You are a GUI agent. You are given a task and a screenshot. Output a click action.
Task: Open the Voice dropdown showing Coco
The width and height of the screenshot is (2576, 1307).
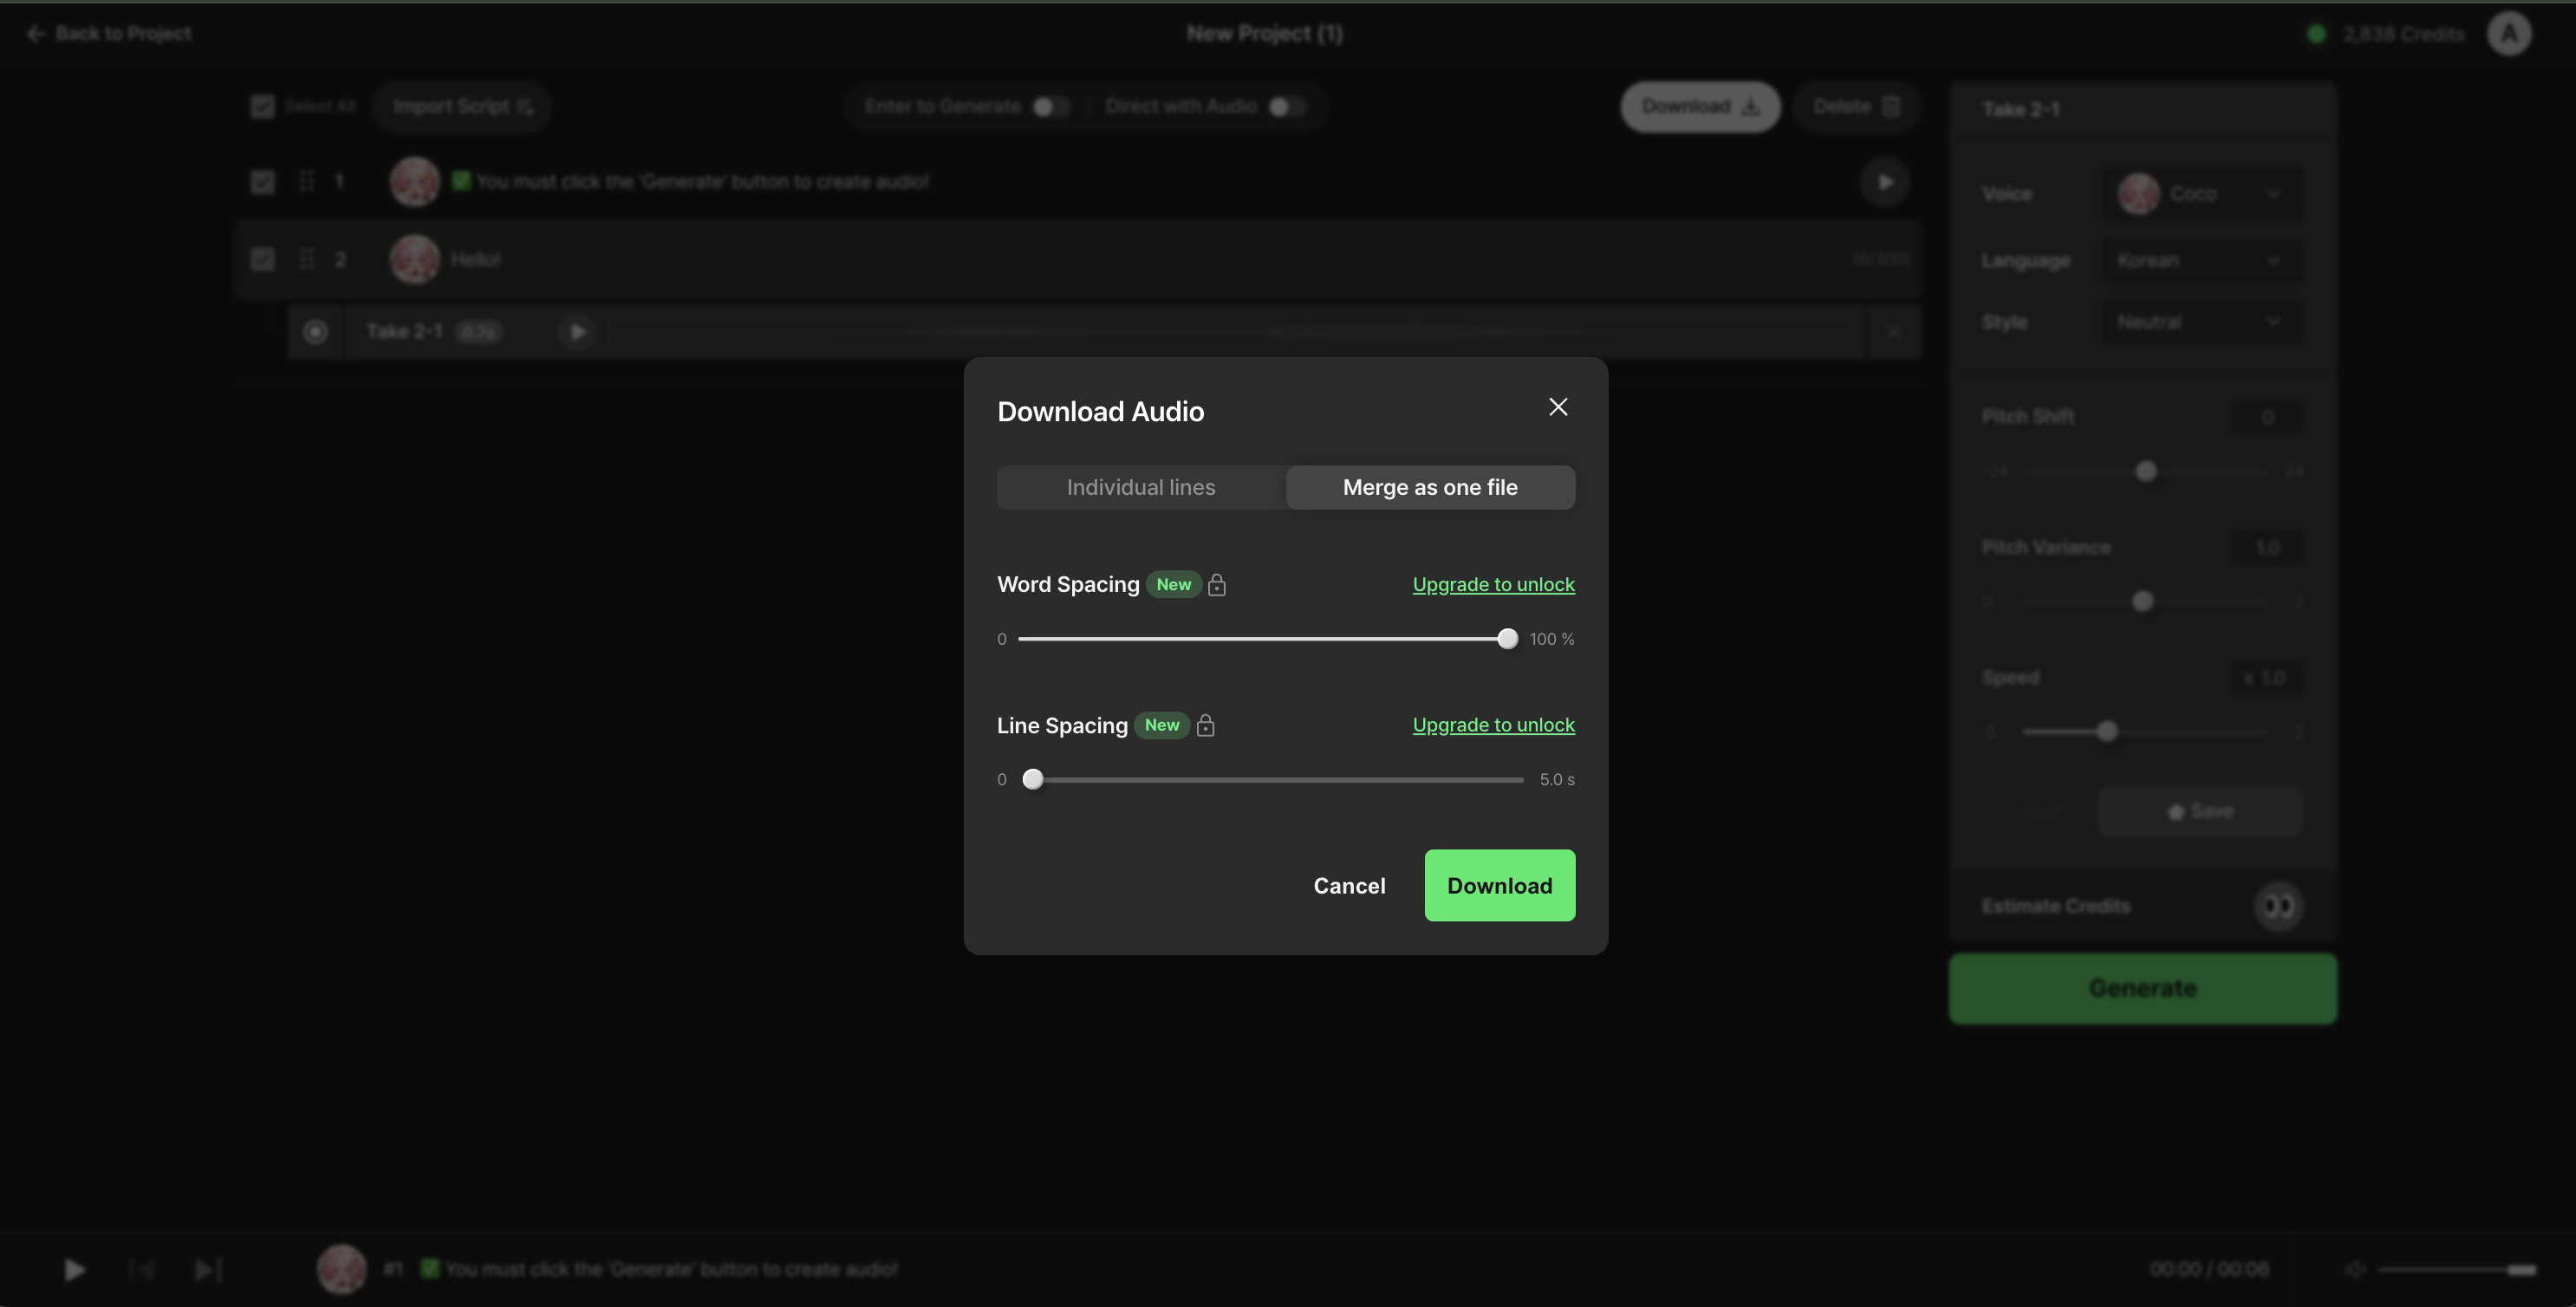(x=2201, y=193)
